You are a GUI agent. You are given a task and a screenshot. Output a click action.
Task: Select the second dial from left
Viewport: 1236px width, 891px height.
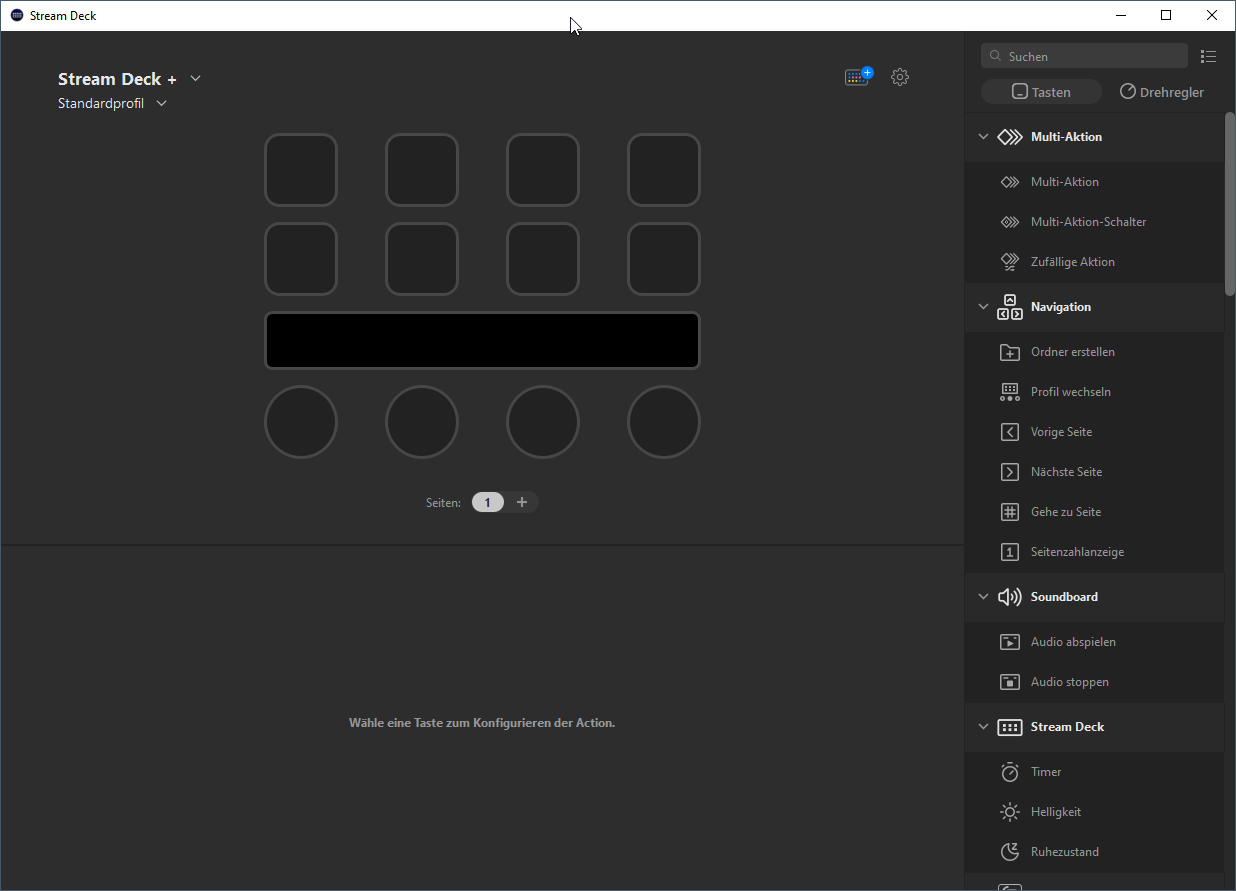(422, 422)
